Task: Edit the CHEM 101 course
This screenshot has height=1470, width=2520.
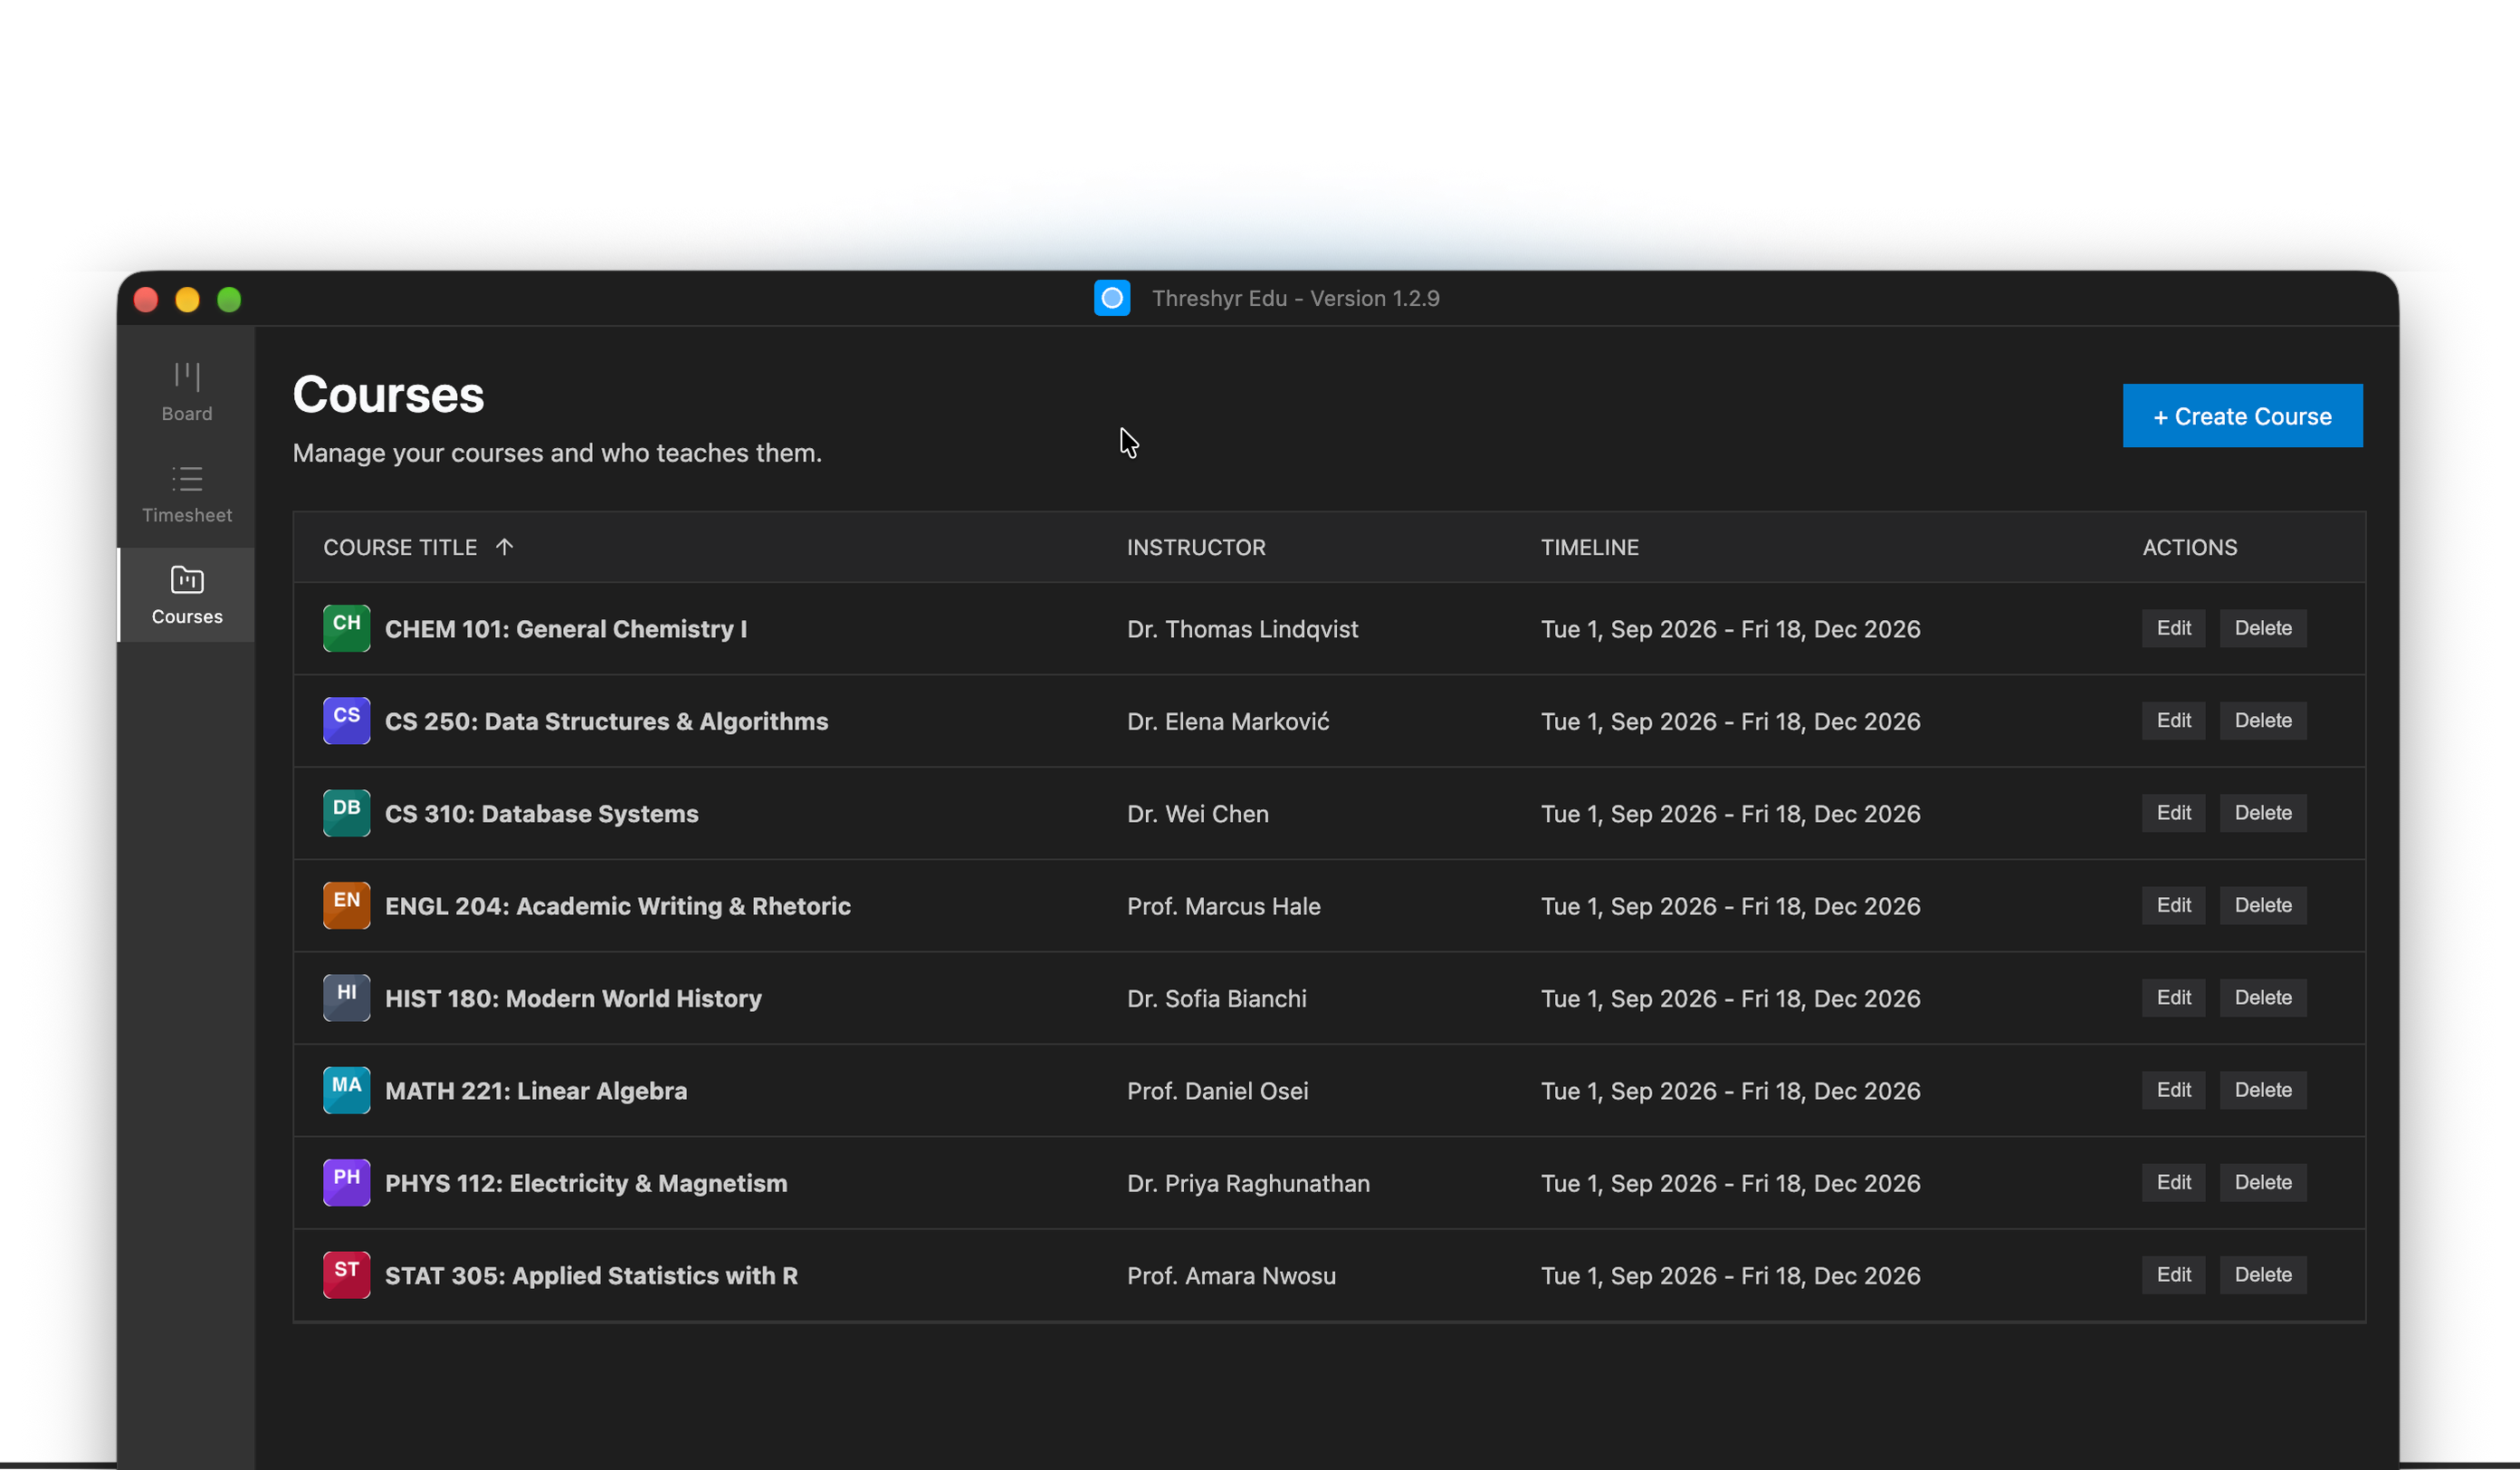Action: [2174, 628]
